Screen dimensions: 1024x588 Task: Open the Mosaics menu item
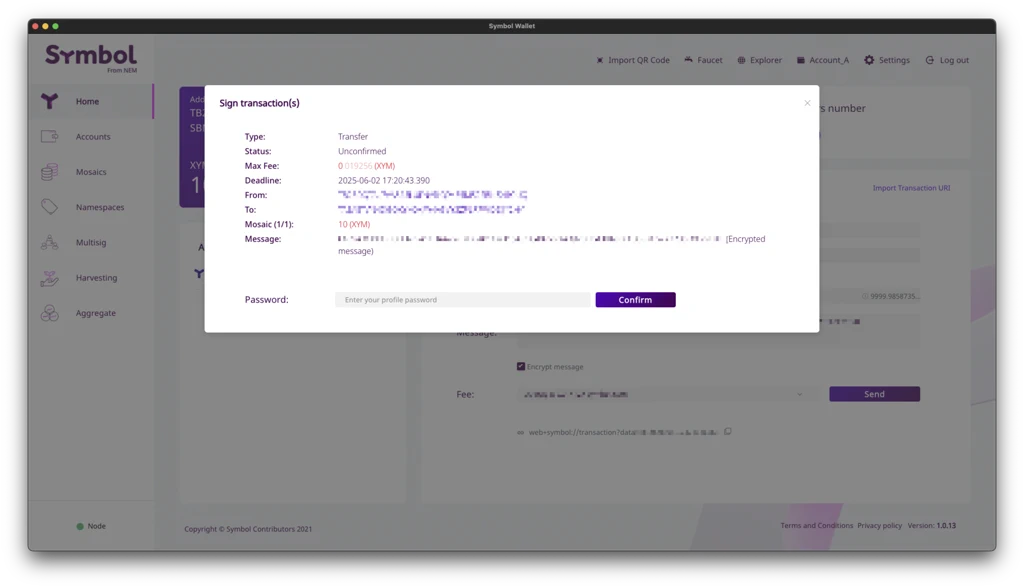[x=91, y=172]
